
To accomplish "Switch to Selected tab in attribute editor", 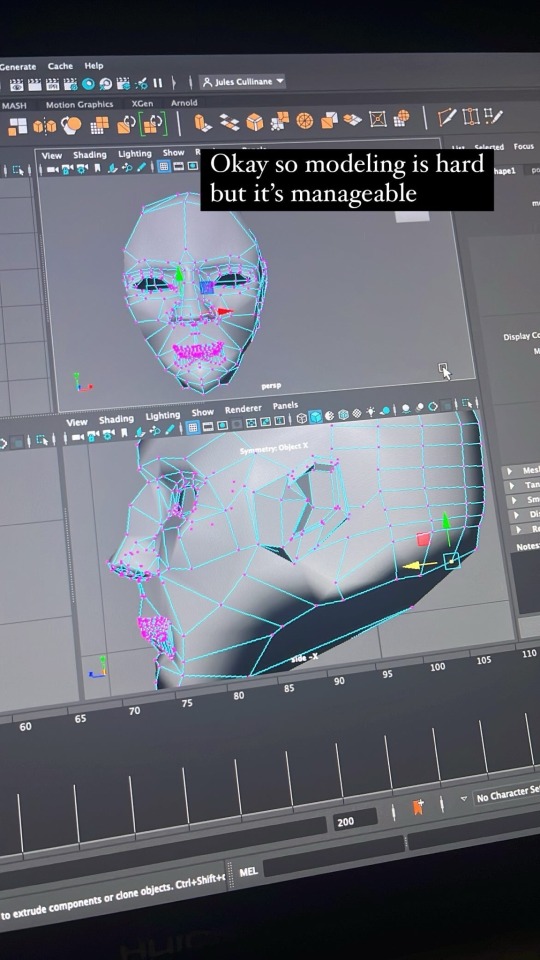I will click(x=489, y=147).
